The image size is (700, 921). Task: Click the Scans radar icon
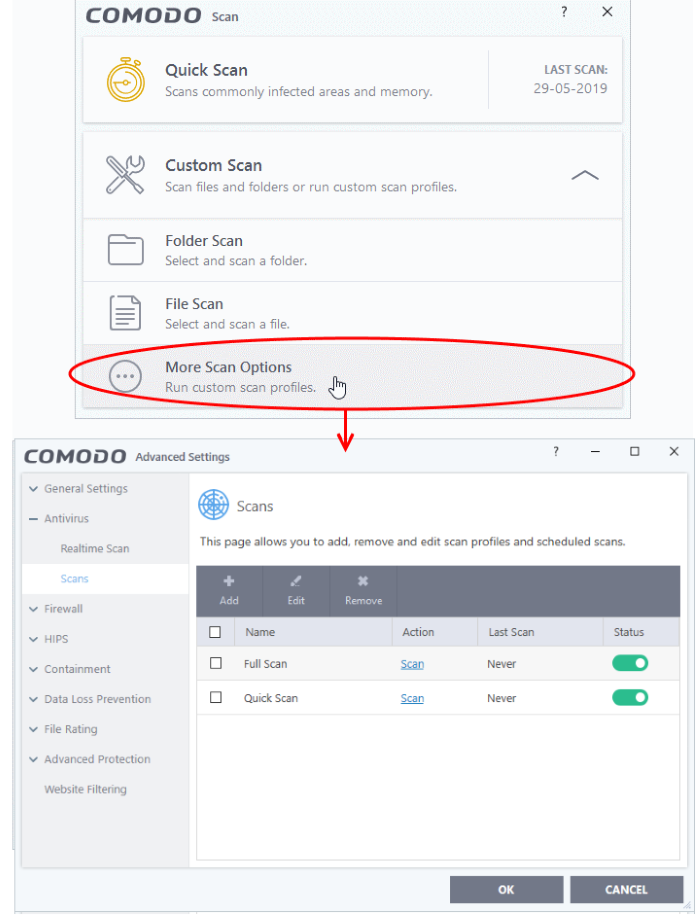(x=213, y=505)
